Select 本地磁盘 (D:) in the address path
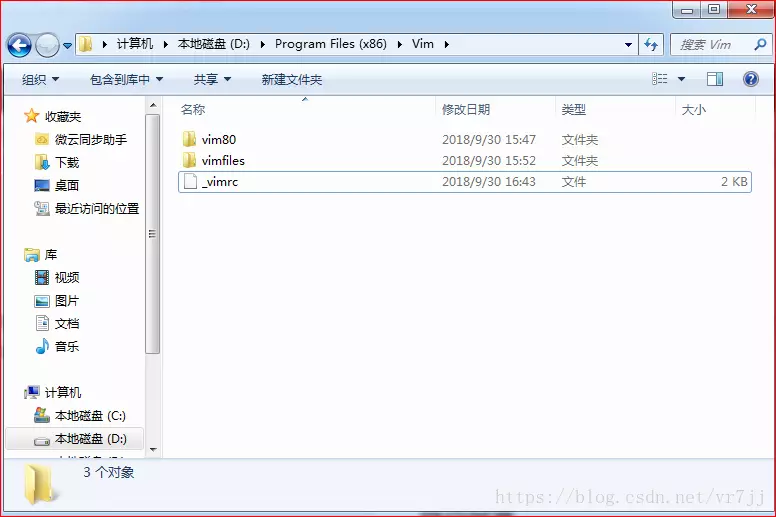This screenshot has height=517, width=776. click(214, 44)
